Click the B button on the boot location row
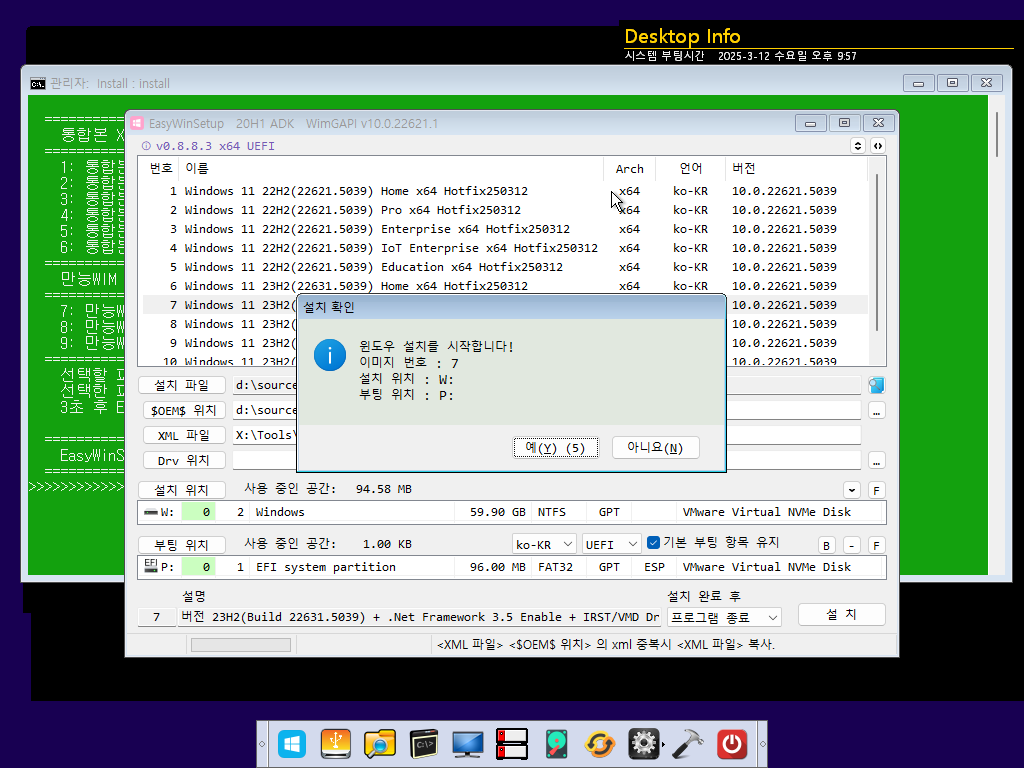 click(826, 545)
